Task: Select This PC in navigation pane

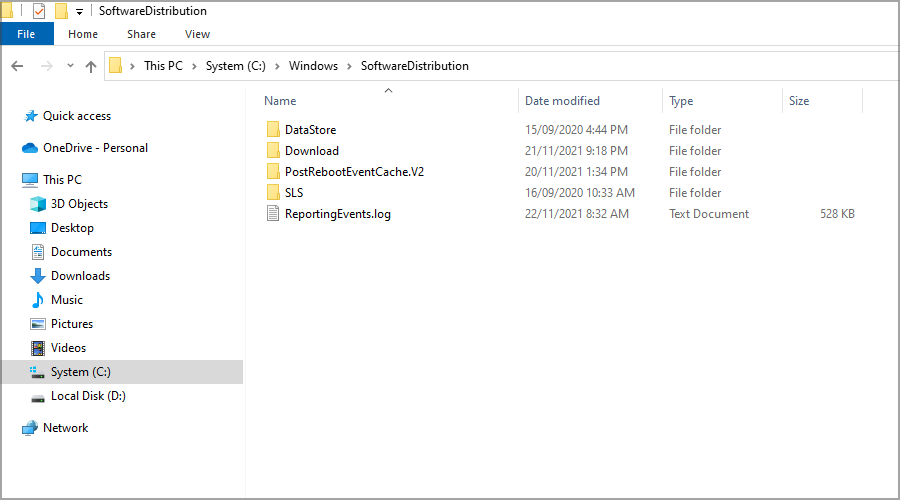Action: pyautogui.click(x=62, y=180)
